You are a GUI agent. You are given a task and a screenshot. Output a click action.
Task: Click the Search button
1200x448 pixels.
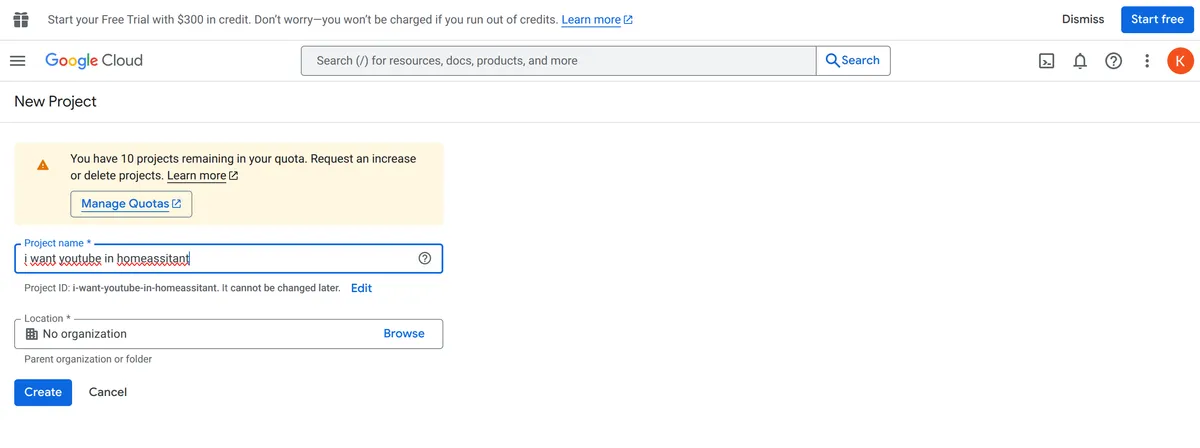[853, 61]
